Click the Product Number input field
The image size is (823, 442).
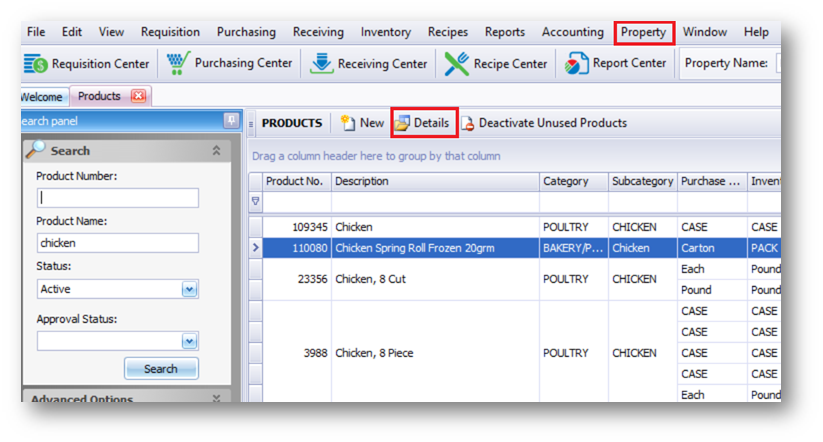click(x=118, y=197)
